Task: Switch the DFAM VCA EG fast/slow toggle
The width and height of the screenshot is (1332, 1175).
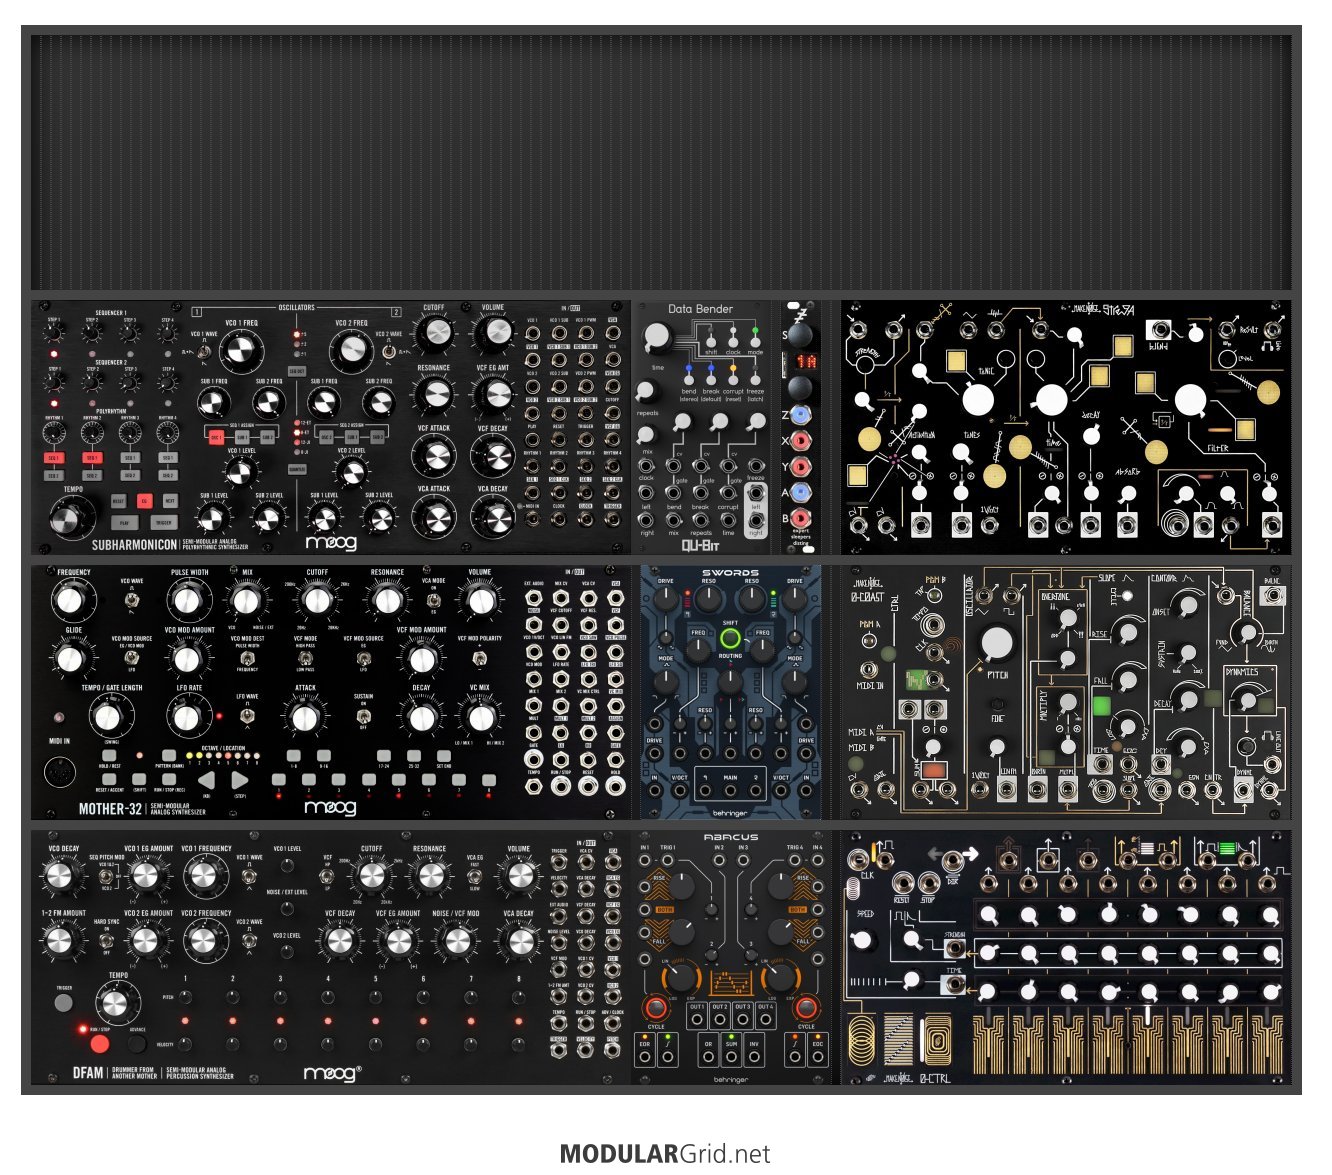Action: click(x=475, y=876)
